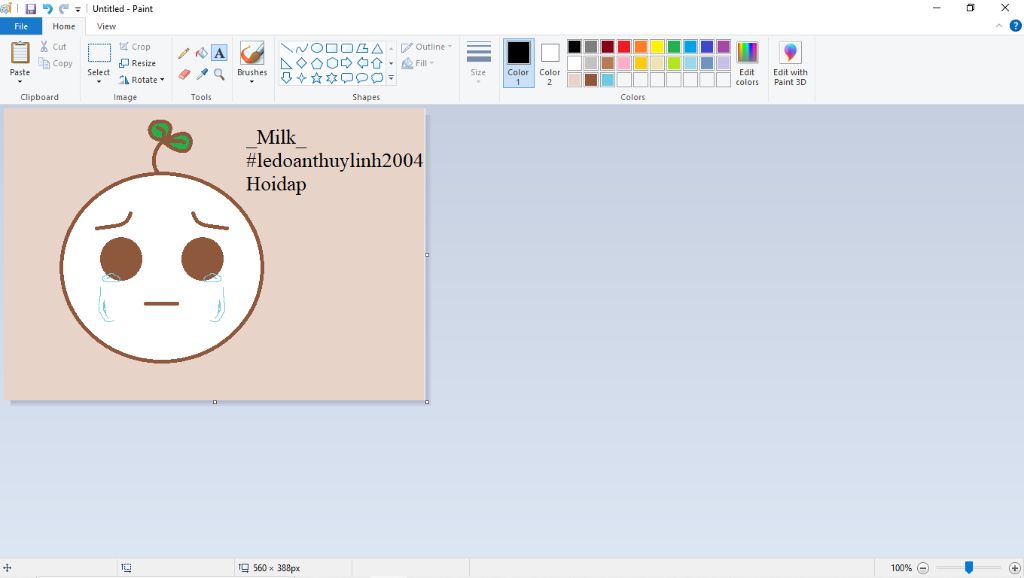Screen dimensions: 1024x578
Task: Select the Color picker eyedropper tool
Action: click(x=202, y=74)
